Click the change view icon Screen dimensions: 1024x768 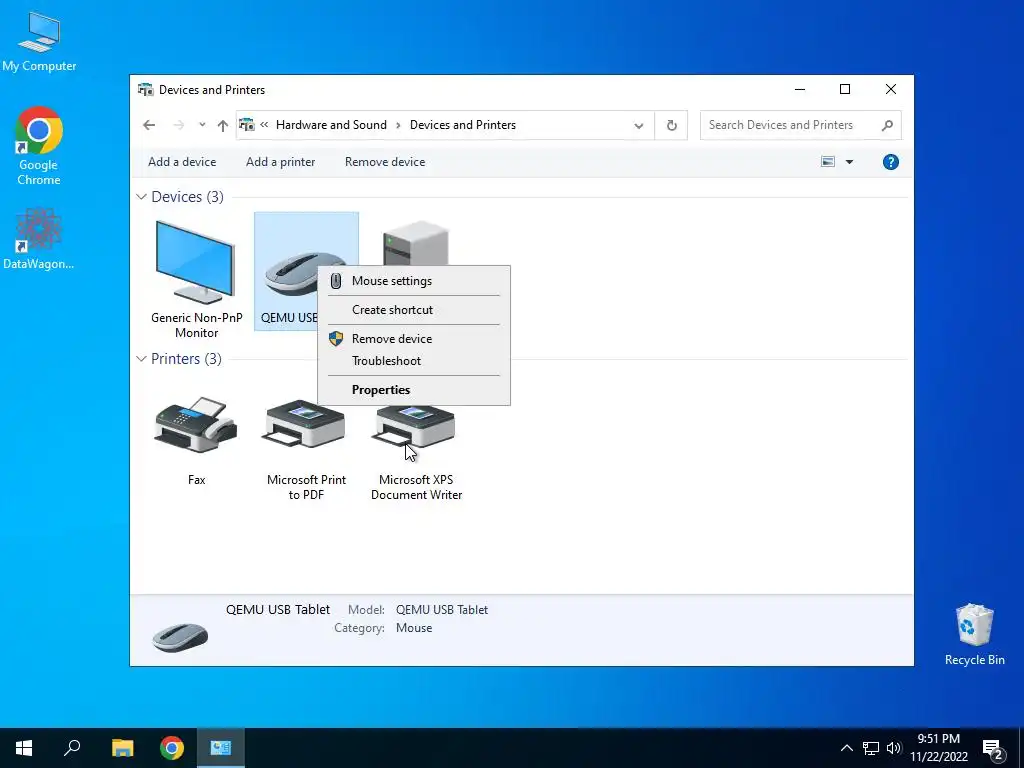pyautogui.click(x=827, y=162)
